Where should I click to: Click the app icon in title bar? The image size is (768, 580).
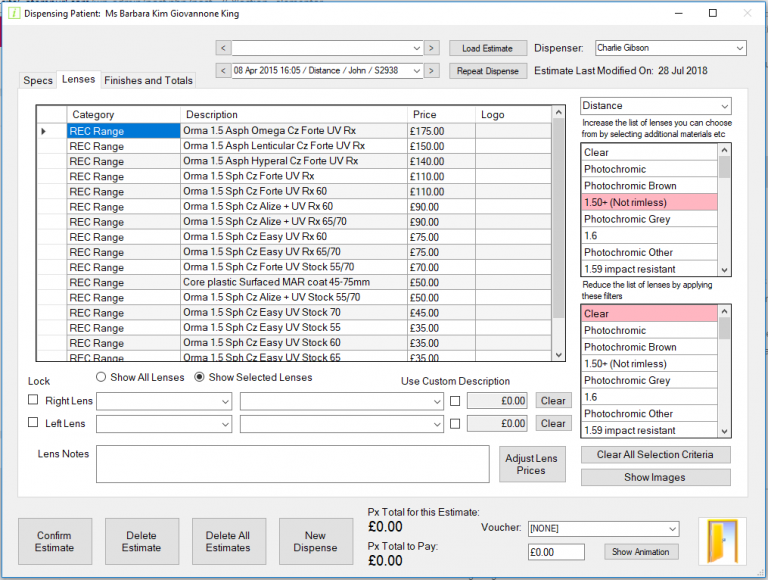[x=14, y=13]
